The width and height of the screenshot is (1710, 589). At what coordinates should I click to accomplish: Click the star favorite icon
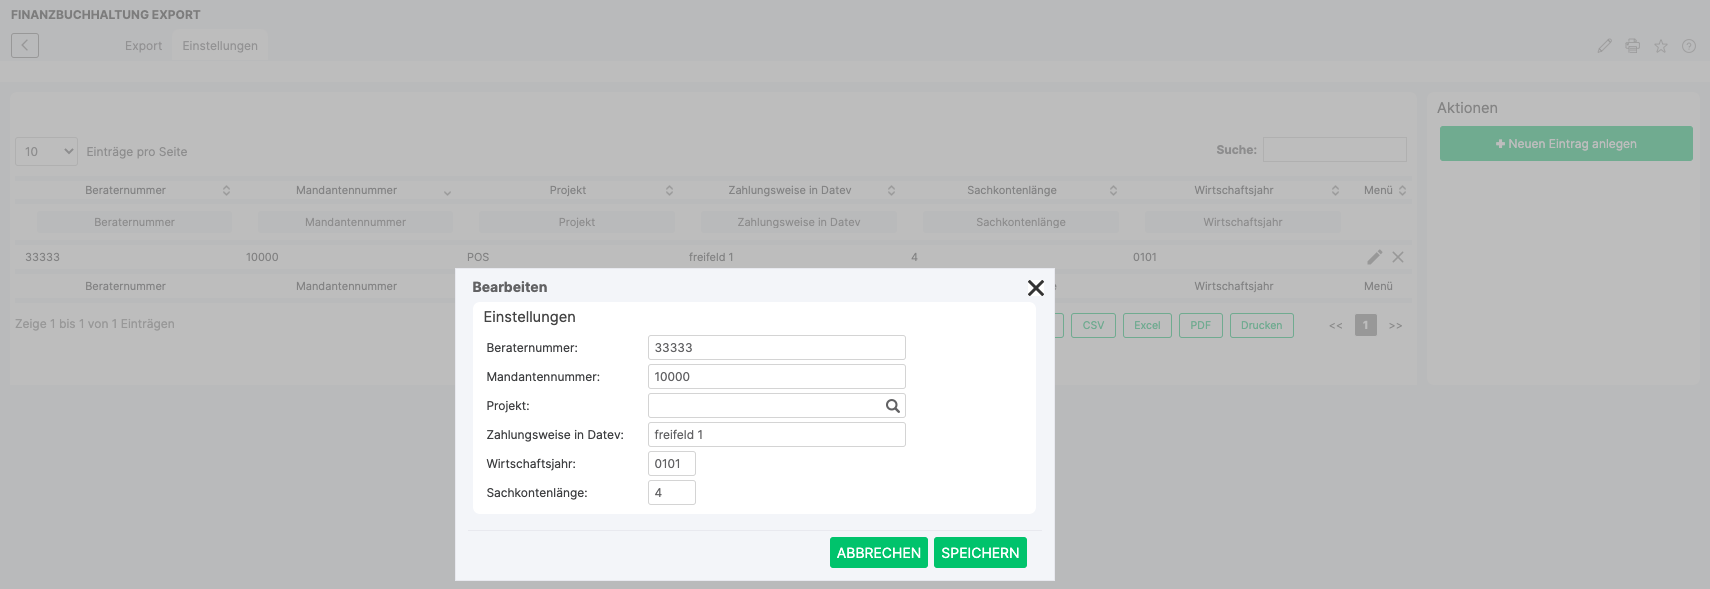(1660, 46)
